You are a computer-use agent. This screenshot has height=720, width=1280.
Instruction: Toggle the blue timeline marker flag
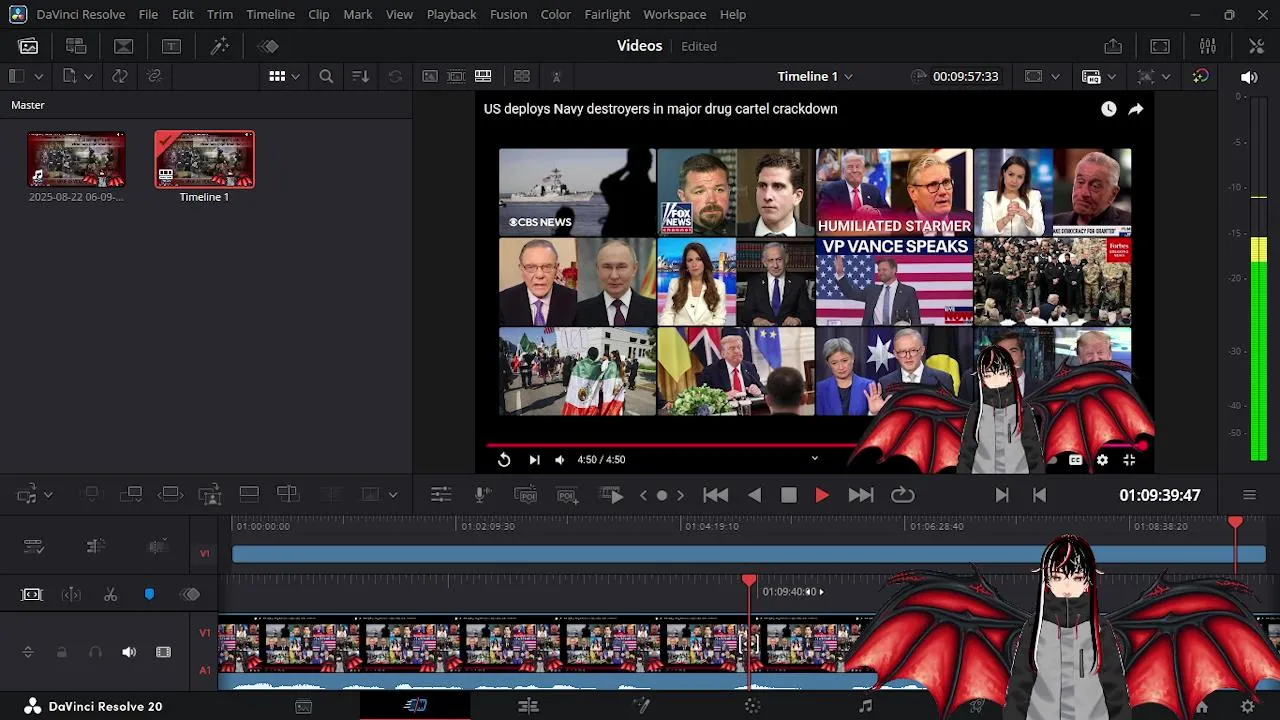click(149, 595)
